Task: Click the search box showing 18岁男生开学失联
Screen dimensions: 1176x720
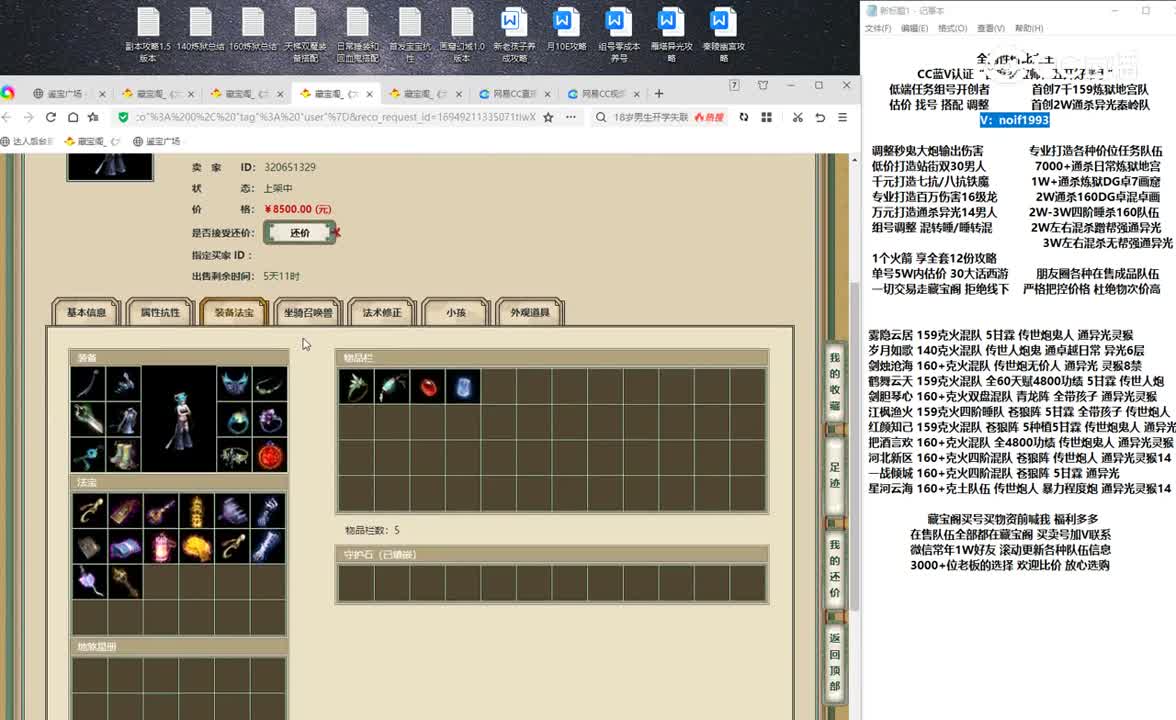Action: tap(650, 117)
